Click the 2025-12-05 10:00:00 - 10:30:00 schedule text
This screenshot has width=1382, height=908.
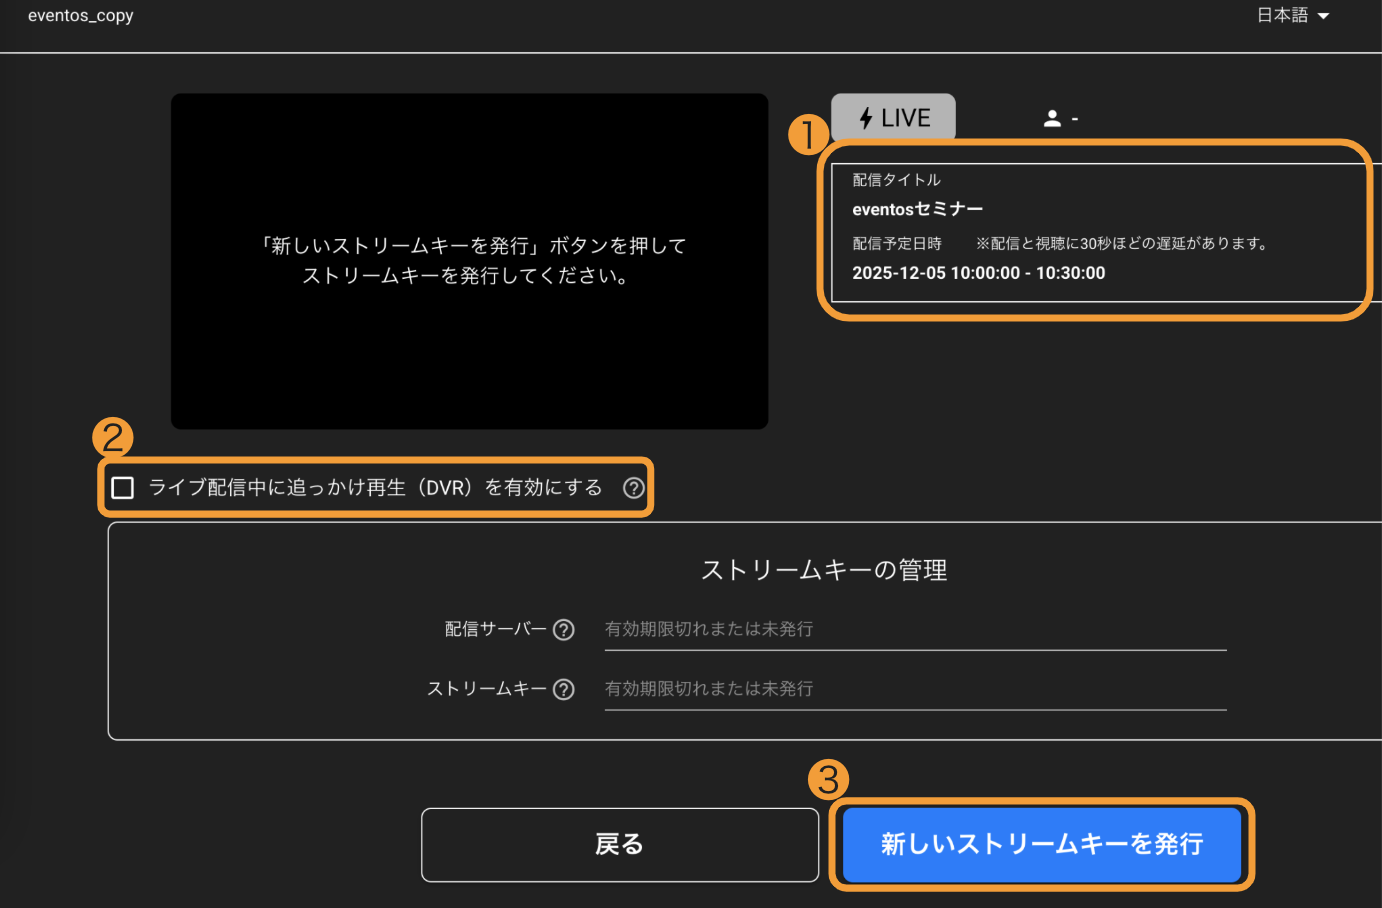[979, 273]
